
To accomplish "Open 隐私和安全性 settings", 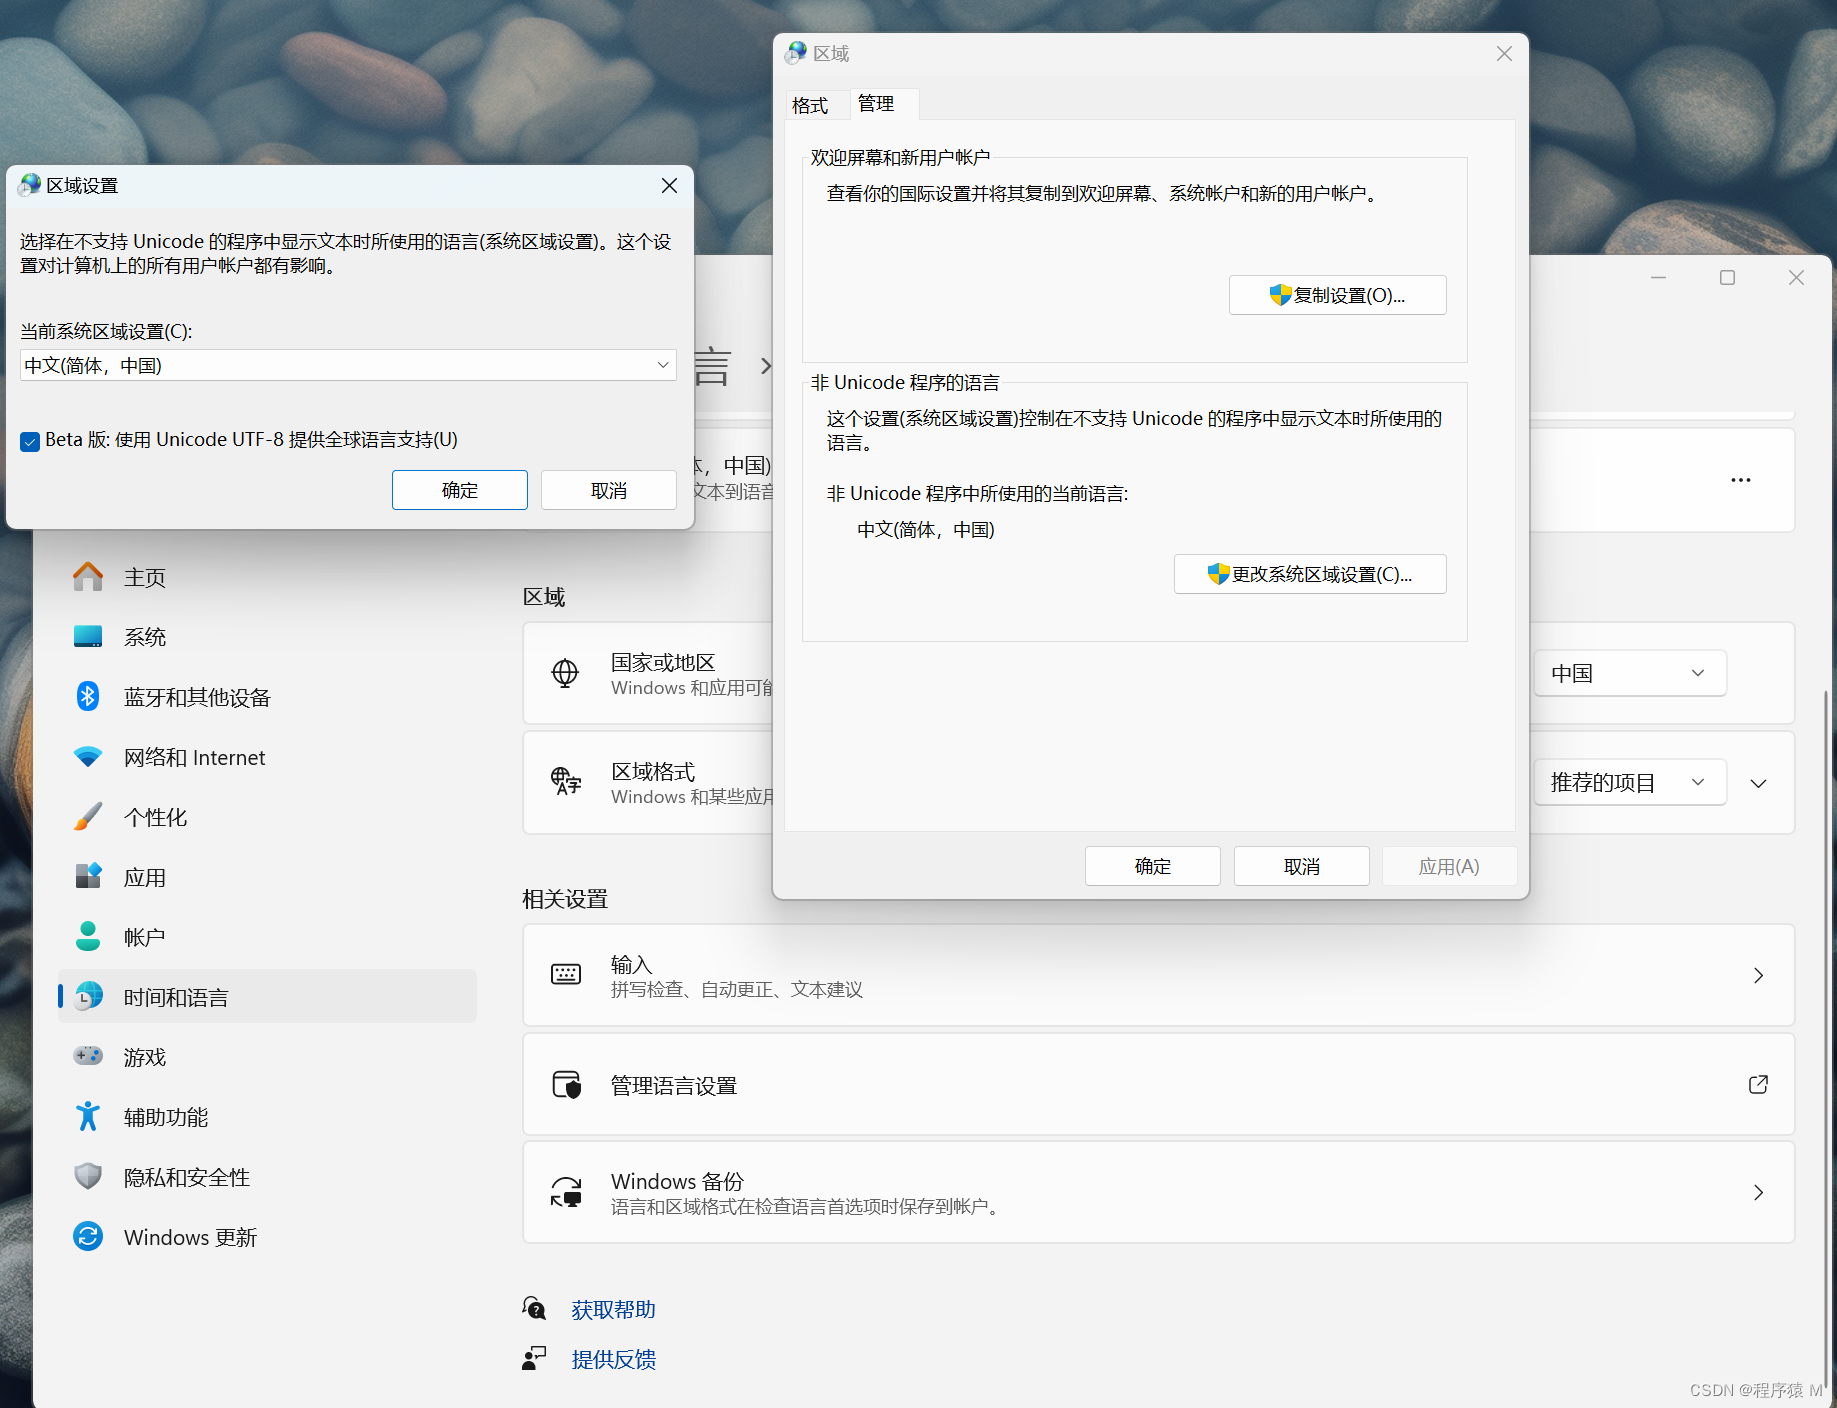I will pos(186,1177).
